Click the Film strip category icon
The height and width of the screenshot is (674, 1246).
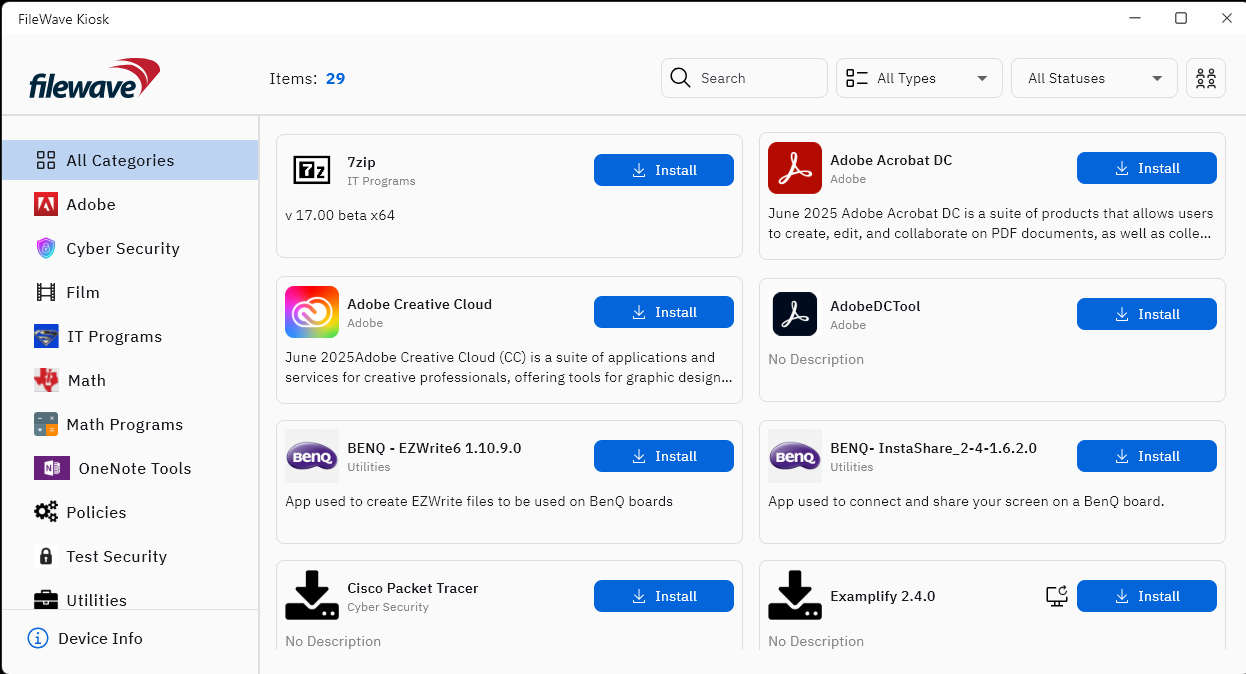tap(46, 292)
